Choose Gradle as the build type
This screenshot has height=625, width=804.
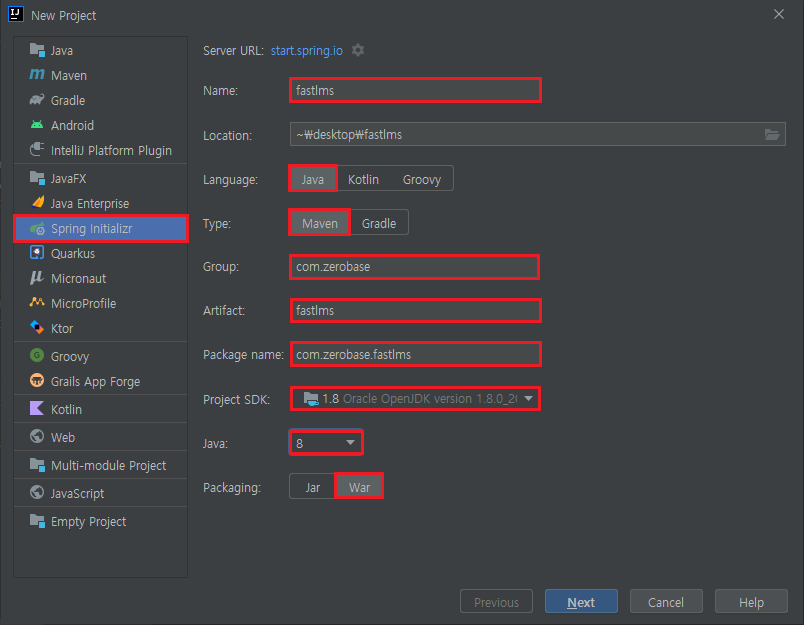(379, 223)
